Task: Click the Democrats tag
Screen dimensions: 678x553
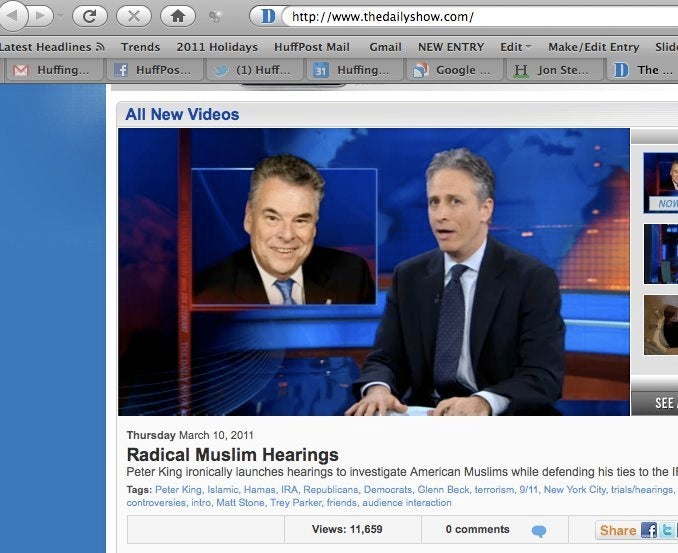Action: coord(388,490)
